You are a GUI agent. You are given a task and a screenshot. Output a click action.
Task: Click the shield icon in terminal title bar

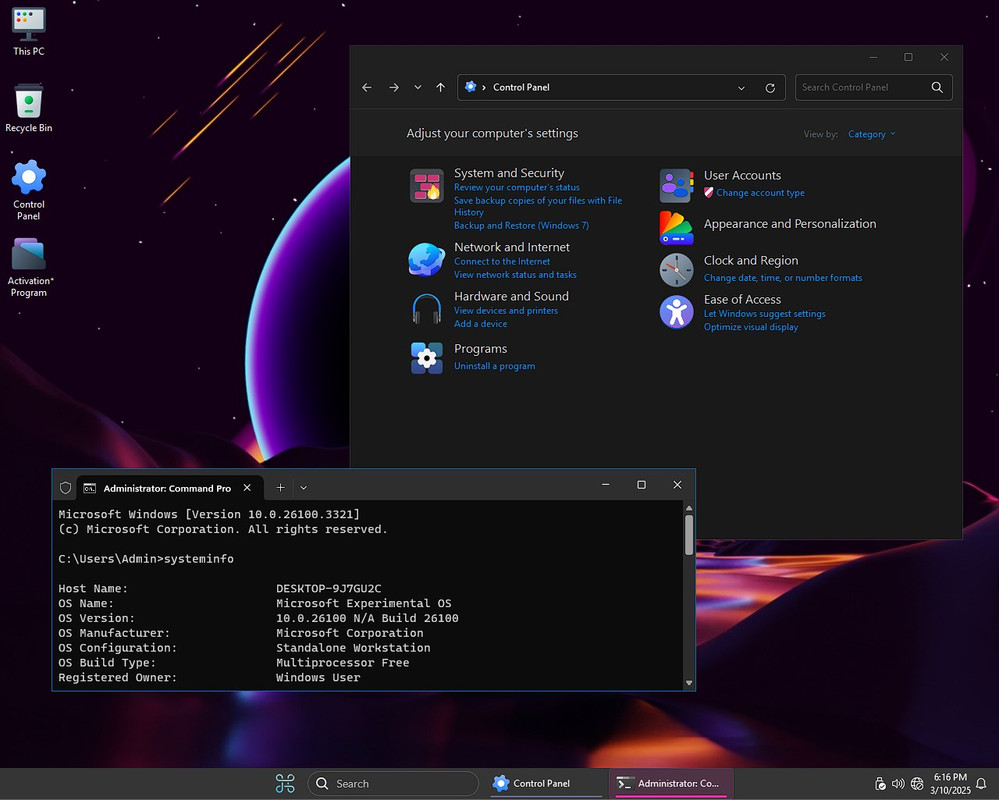click(65, 488)
